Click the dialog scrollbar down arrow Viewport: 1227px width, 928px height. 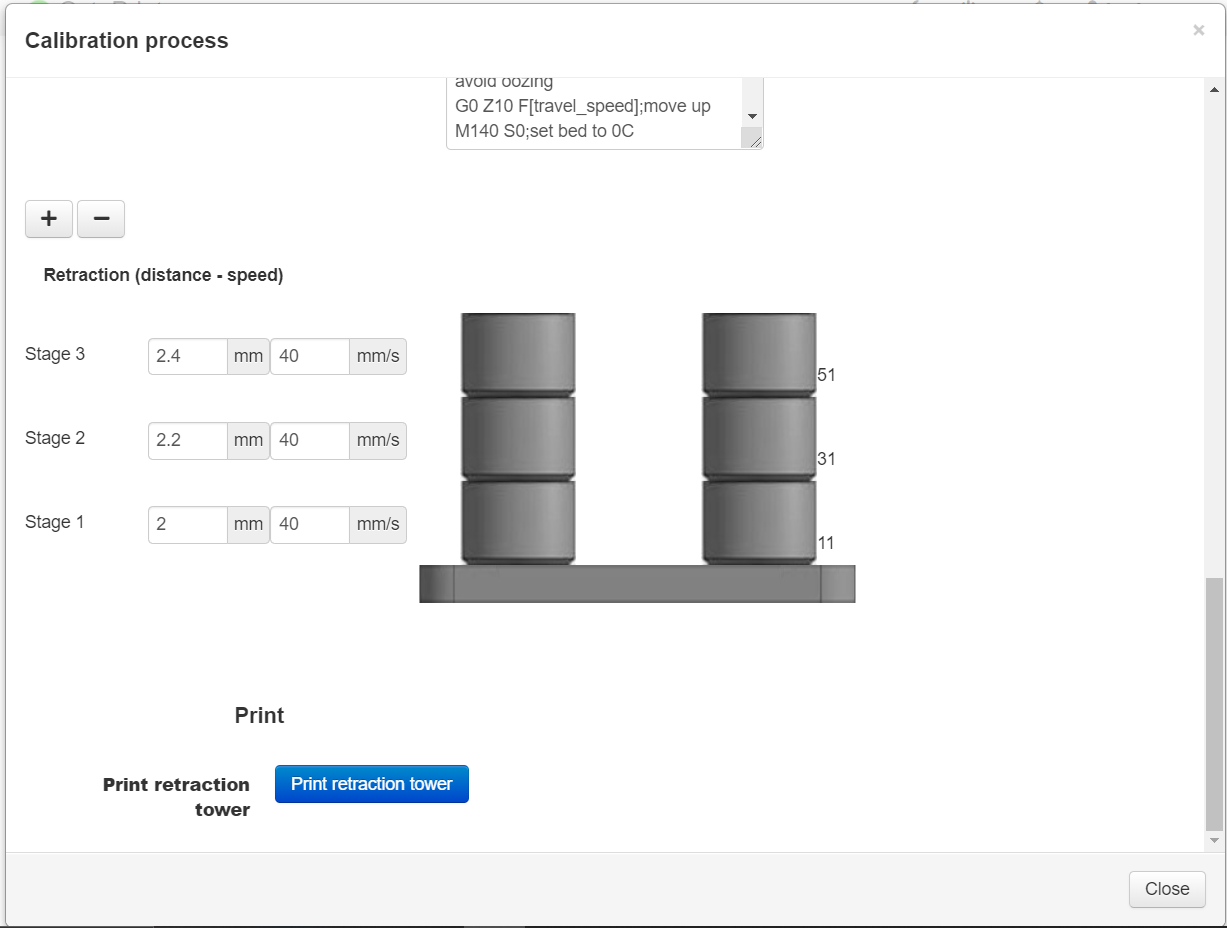[1214, 841]
